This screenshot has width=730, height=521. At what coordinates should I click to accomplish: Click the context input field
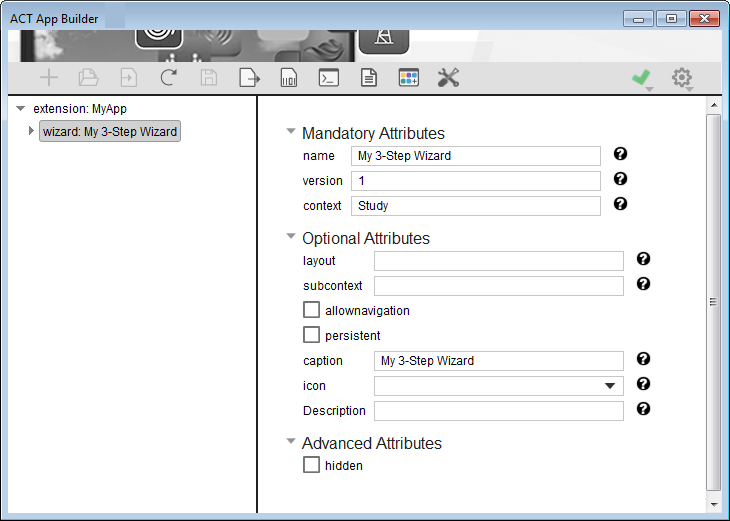click(476, 206)
